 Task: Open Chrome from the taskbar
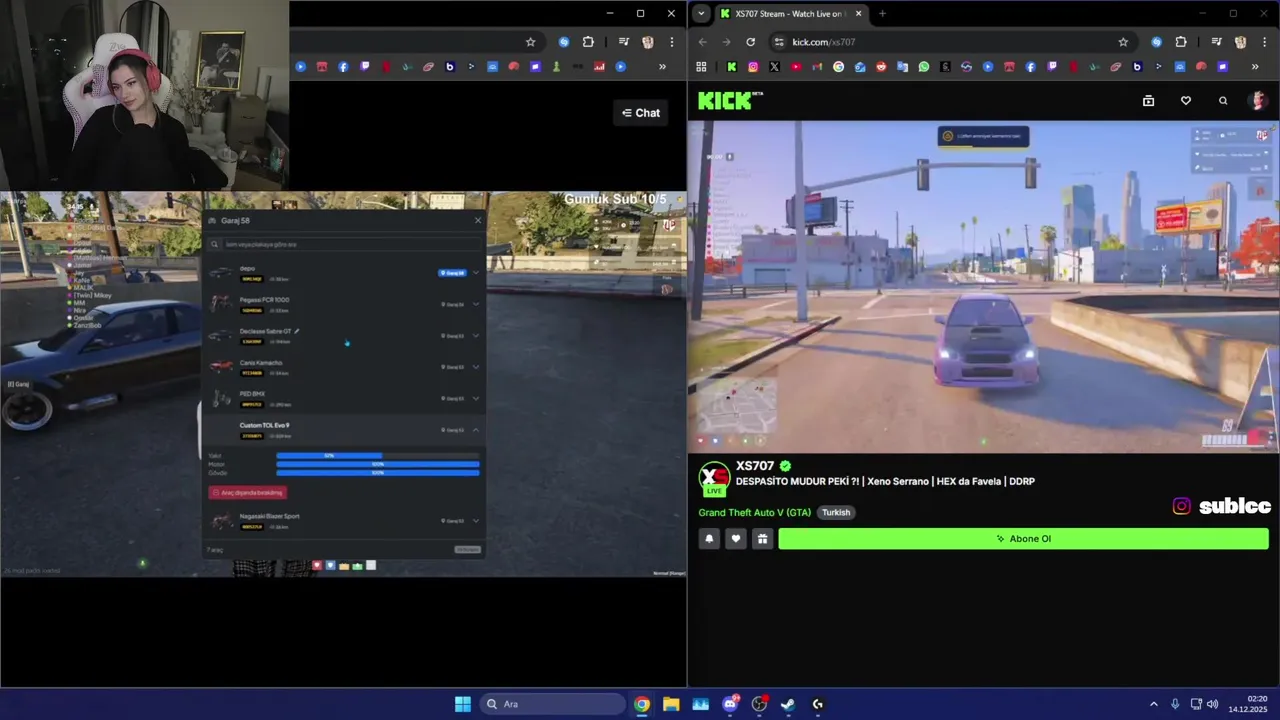[642, 704]
